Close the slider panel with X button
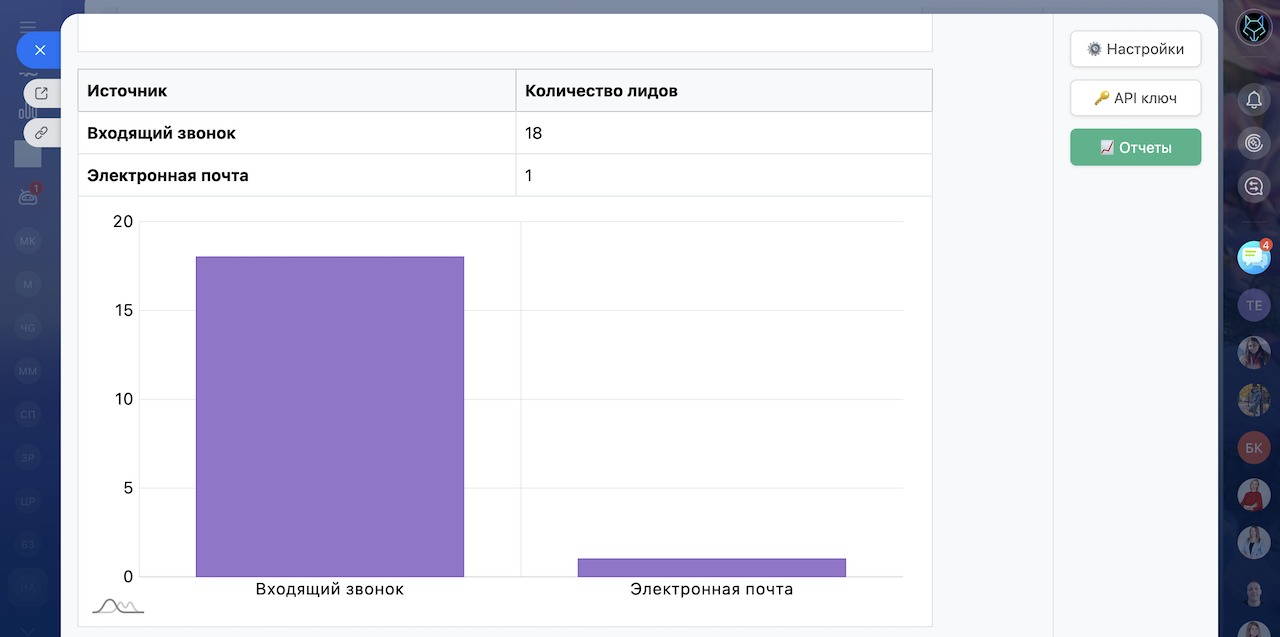The image size is (1280, 637). click(x=40, y=49)
